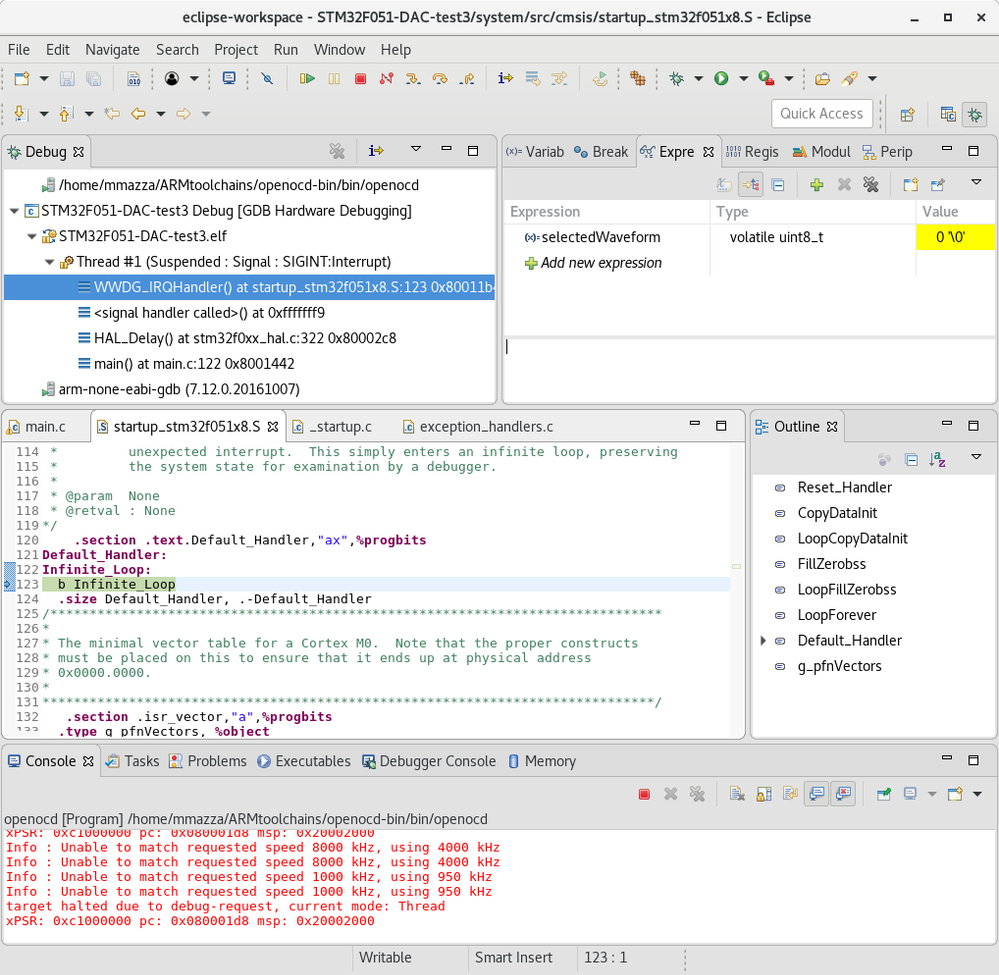The image size is (999, 975).
Task: Switch to the main.c editor tab
Action: pos(45,427)
